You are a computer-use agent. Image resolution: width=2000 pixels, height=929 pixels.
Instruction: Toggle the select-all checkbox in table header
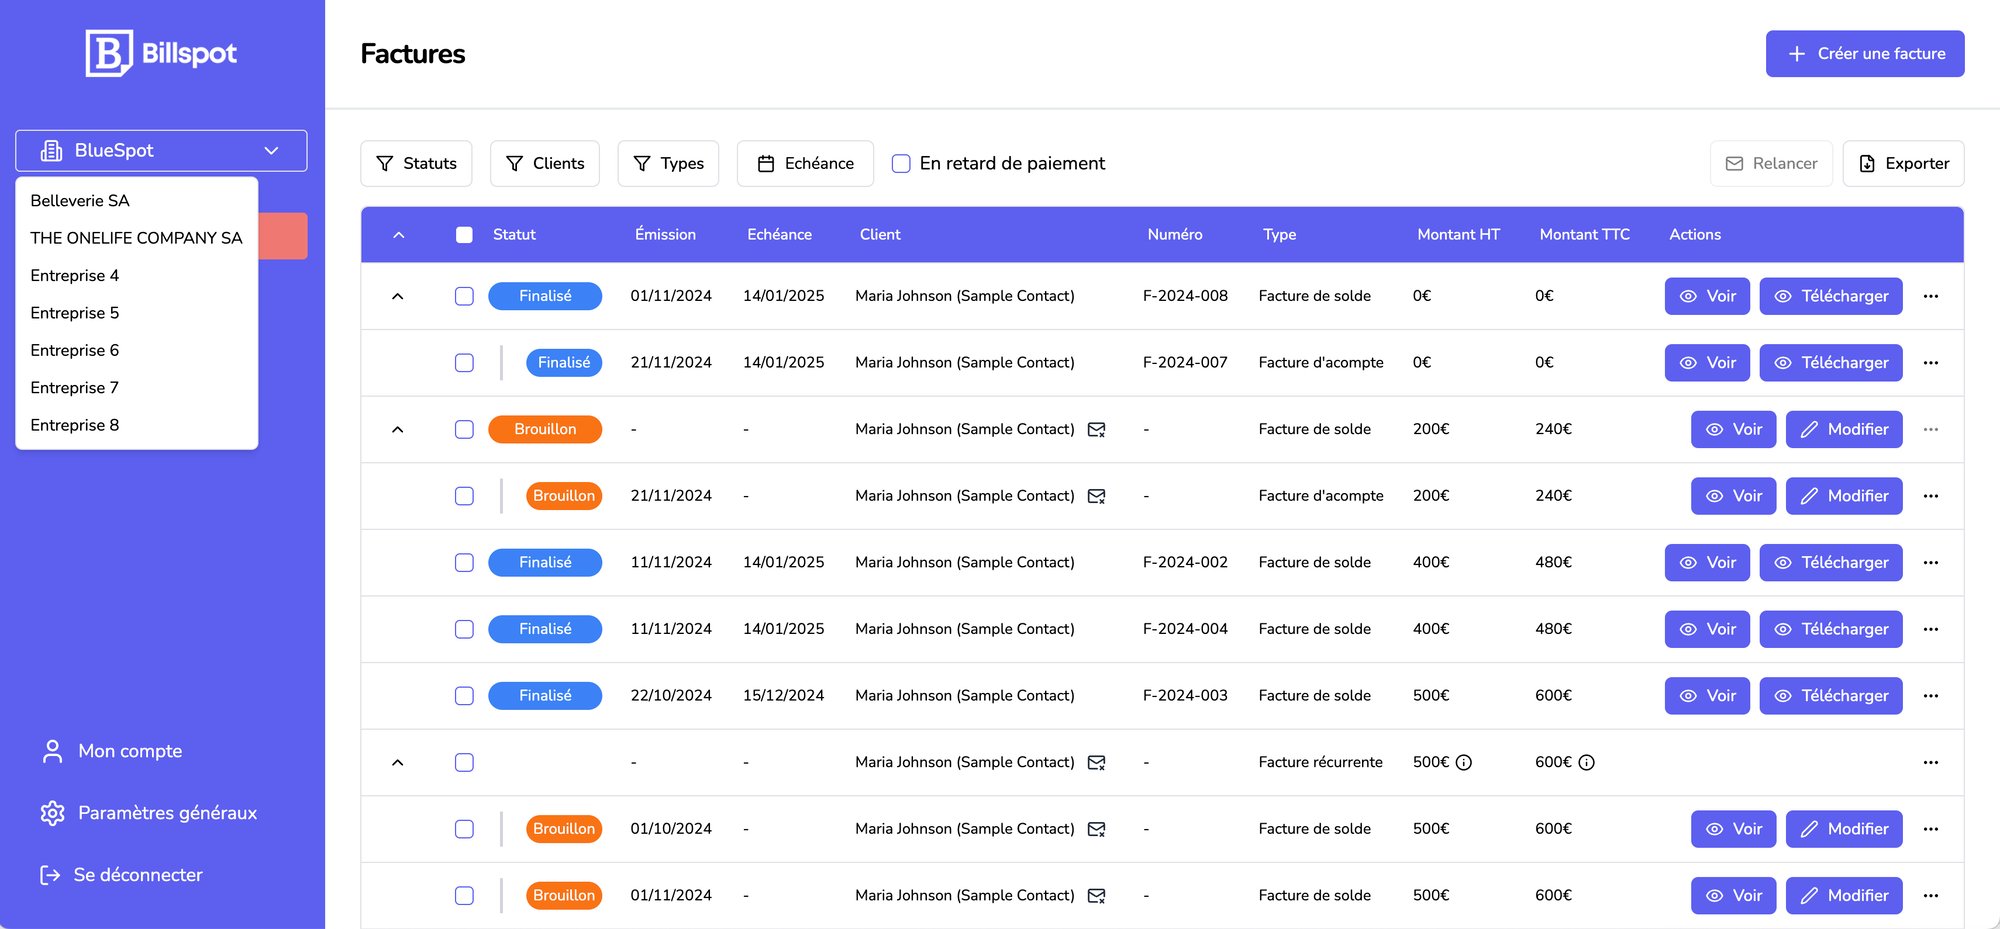click(x=464, y=235)
